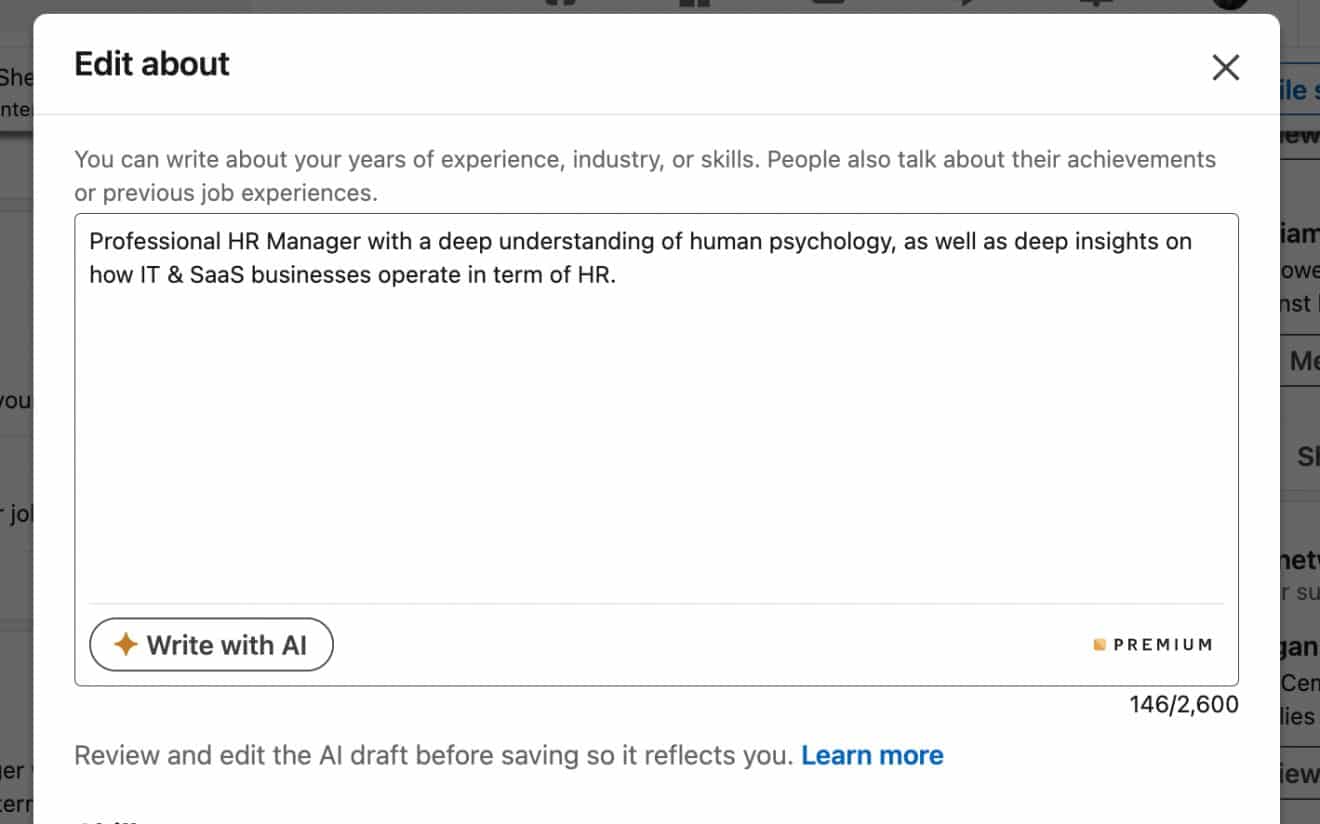Screen dimensions: 1320x824
Task: Close the Edit about dialog
Action: tap(1225, 67)
